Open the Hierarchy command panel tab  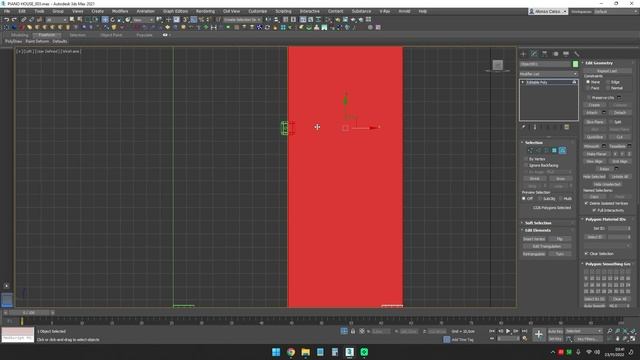(x=544, y=54)
